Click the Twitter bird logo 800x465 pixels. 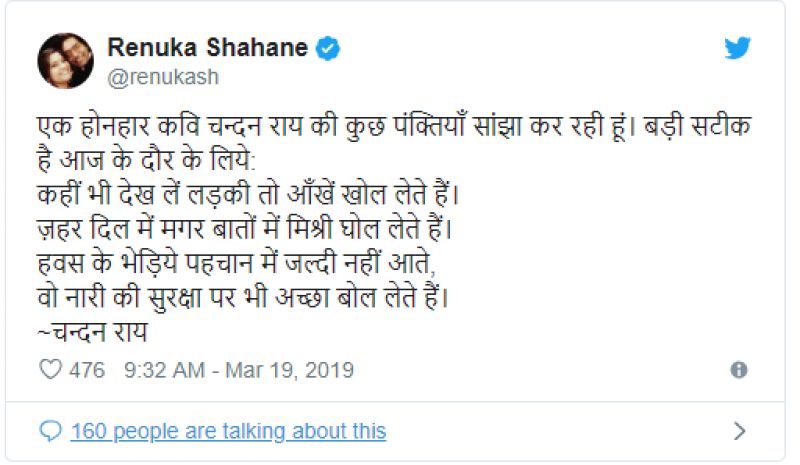click(737, 48)
